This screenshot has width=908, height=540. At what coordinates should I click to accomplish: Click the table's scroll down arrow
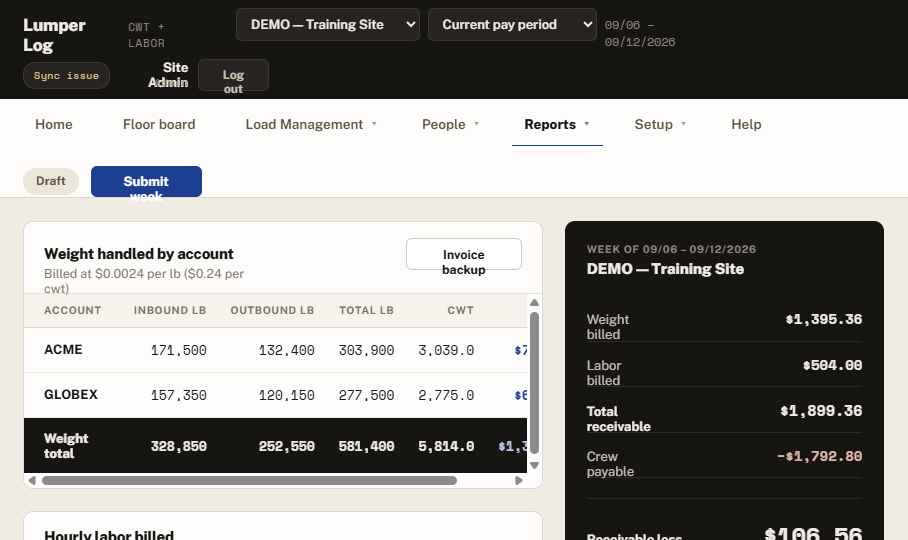click(x=534, y=465)
